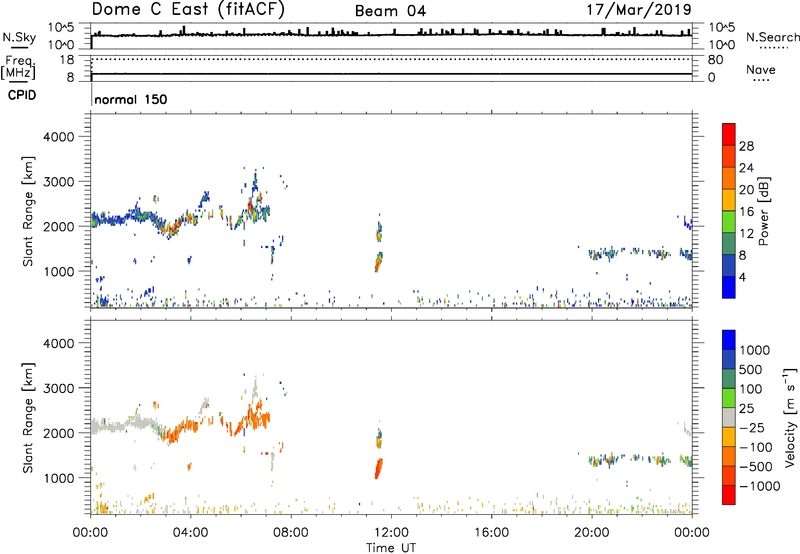The image size is (800, 554).
Task: Click the "Nave" legend label
Action: (x=761, y=69)
